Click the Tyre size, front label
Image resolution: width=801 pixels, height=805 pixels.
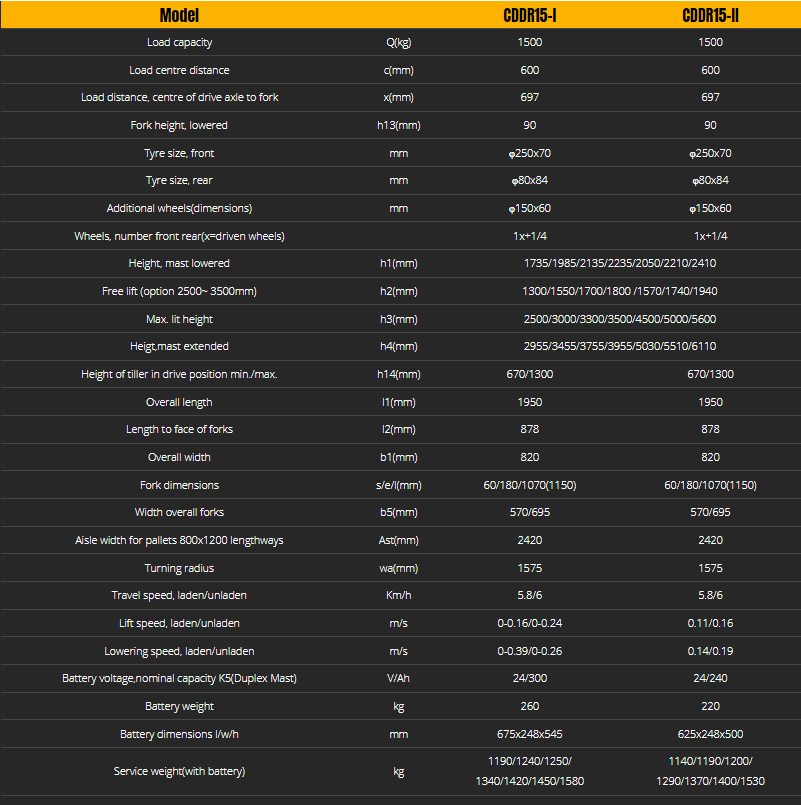coord(179,153)
